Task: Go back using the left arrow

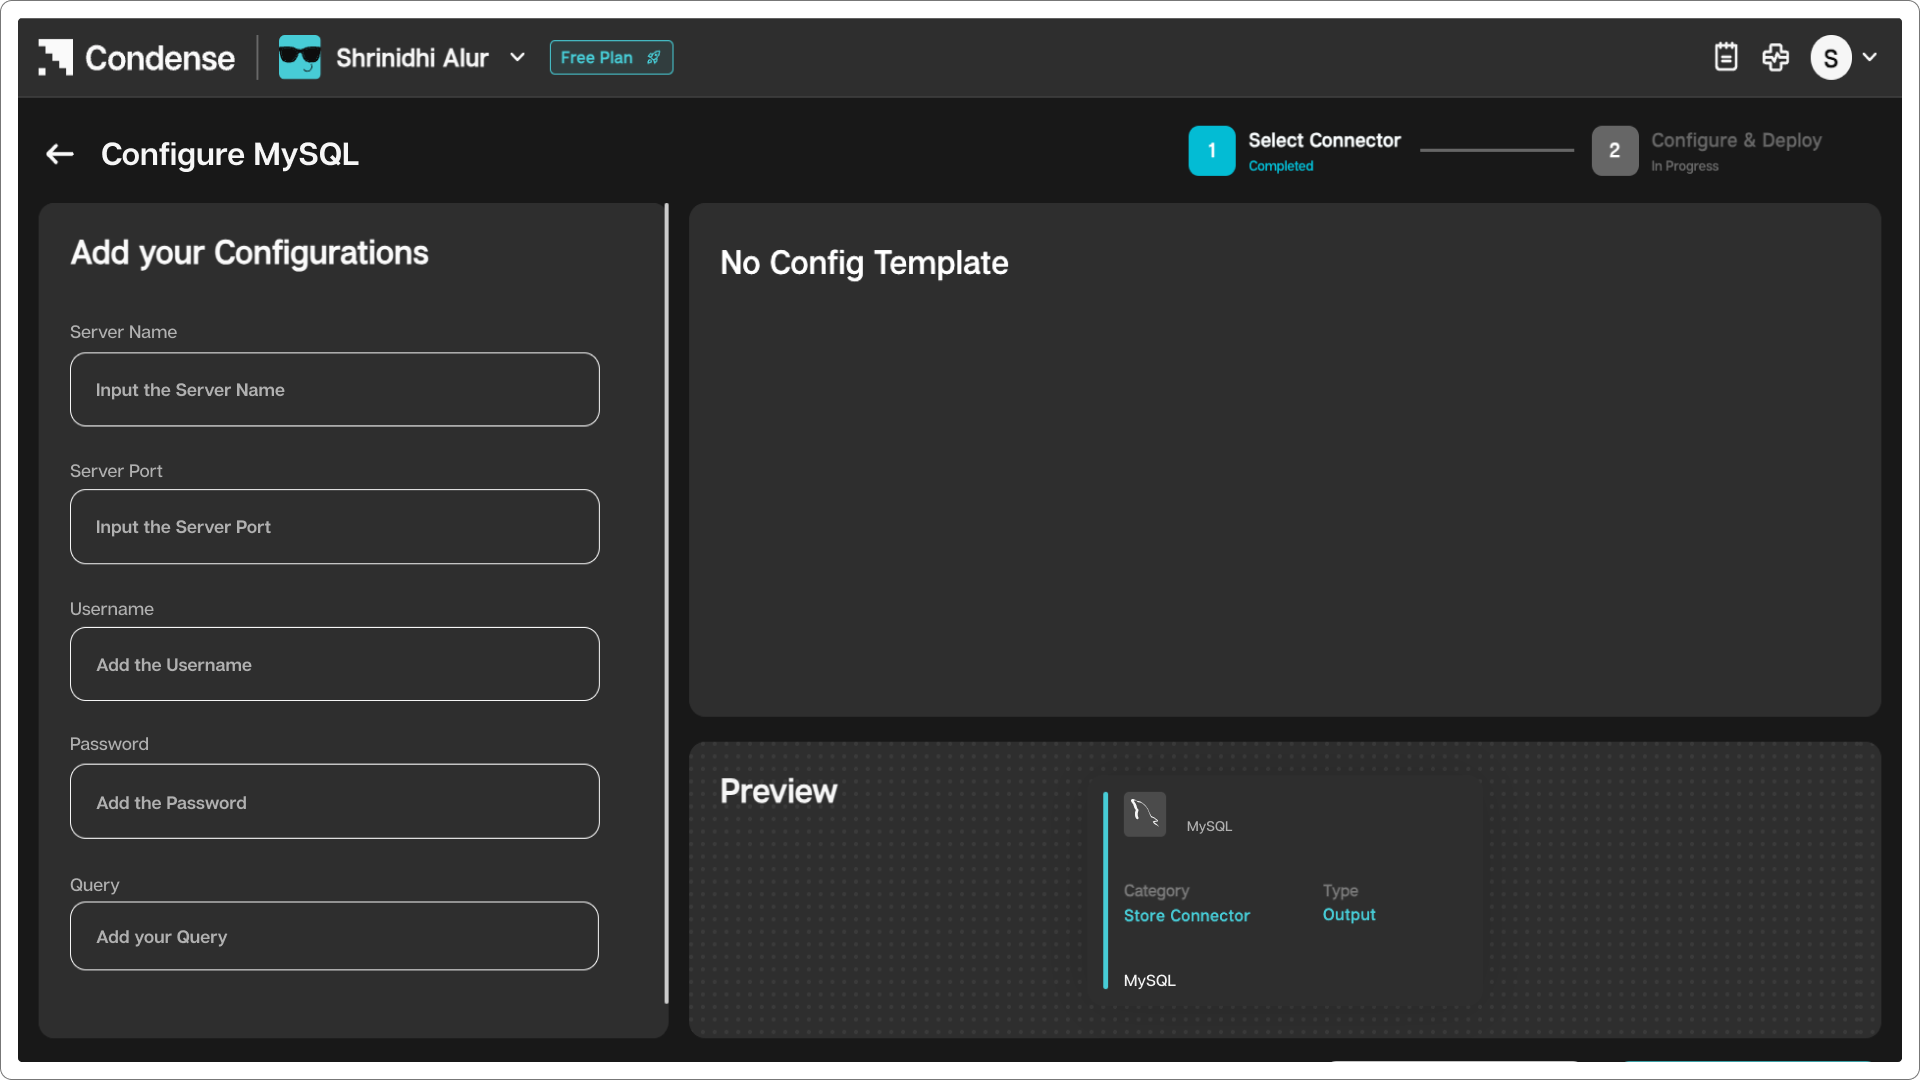Action: 60,154
